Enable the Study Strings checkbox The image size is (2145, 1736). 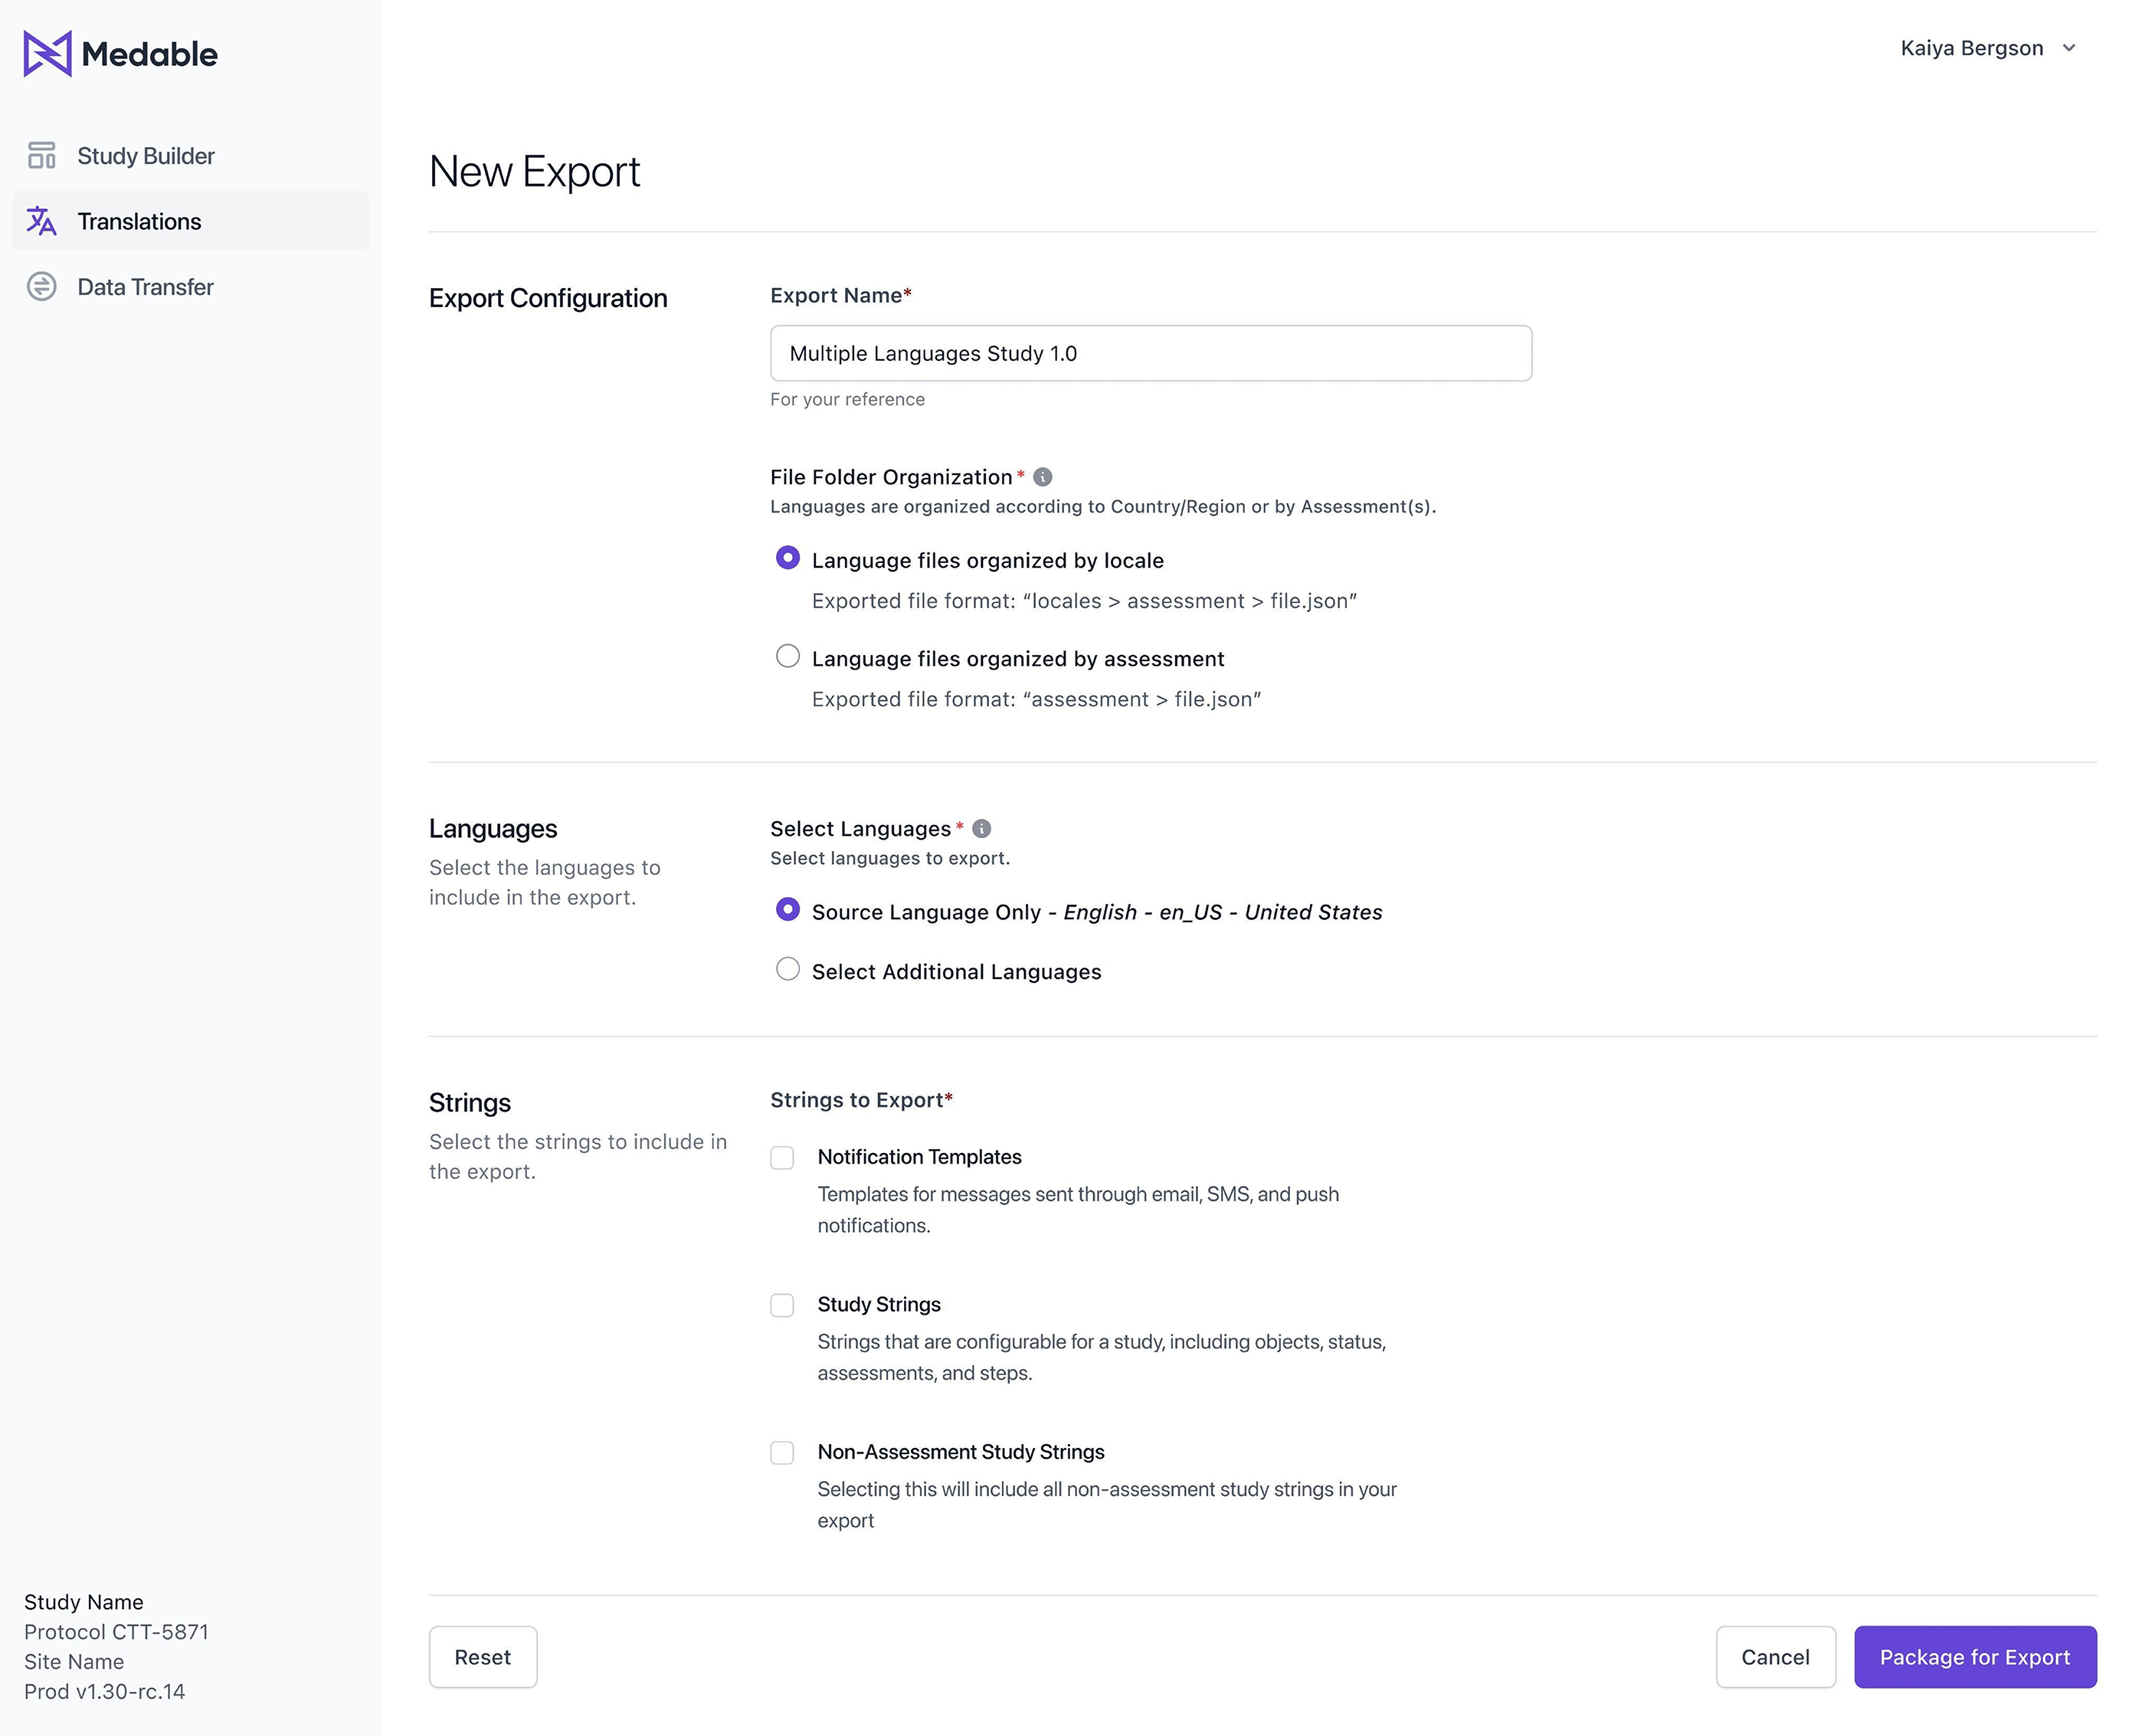pyautogui.click(x=782, y=1305)
